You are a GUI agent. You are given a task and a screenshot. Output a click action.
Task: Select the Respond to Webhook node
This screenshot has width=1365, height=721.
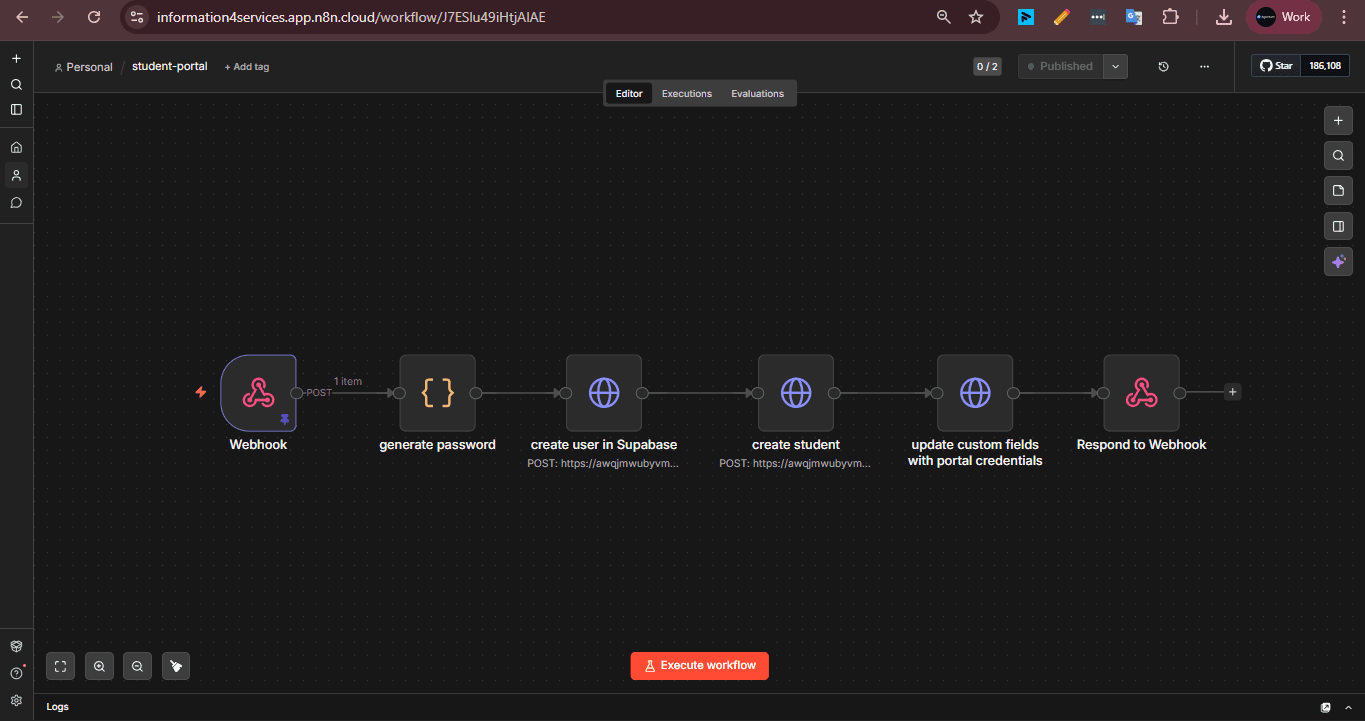1141,393
